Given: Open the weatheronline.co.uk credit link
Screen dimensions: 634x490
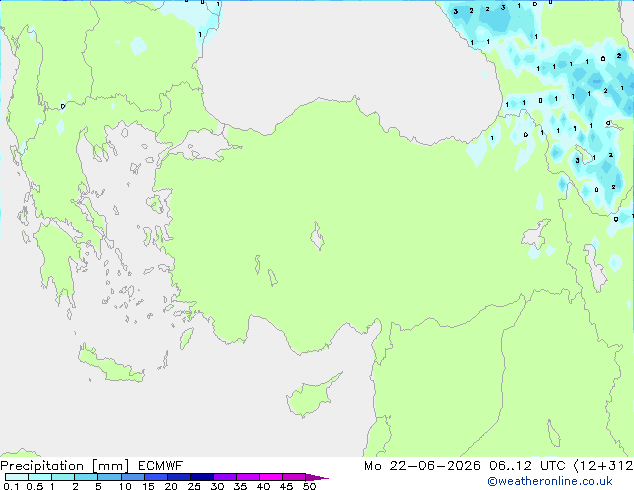Looking at the screenshot, I should coord(550,481).
